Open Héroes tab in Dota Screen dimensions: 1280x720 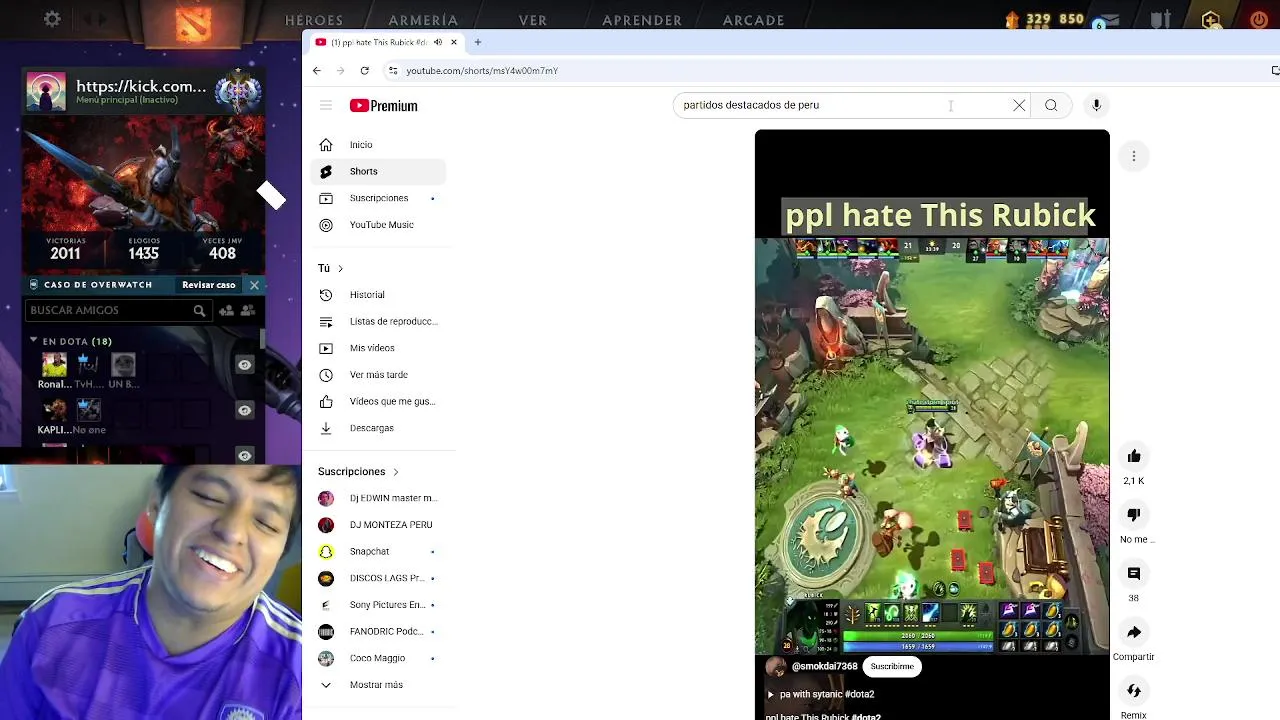314,20
